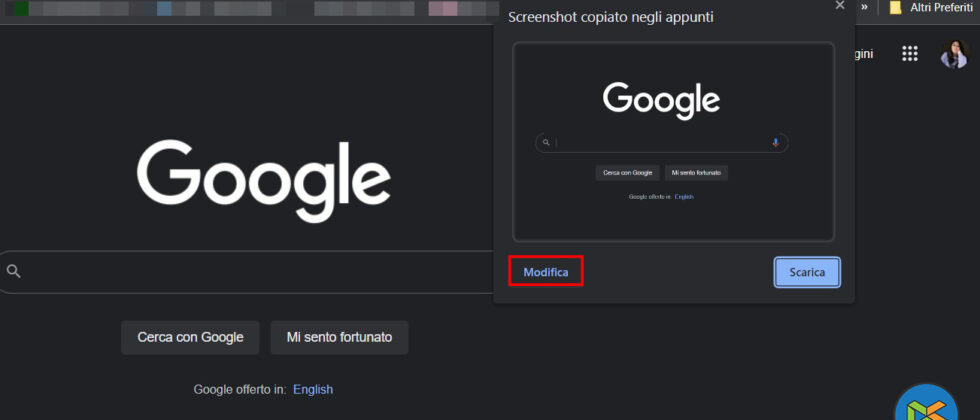Open the Altri Preferiti bookmarks folder
The image size is (980, 420).
pyautogui.click(x=931, y=8)
